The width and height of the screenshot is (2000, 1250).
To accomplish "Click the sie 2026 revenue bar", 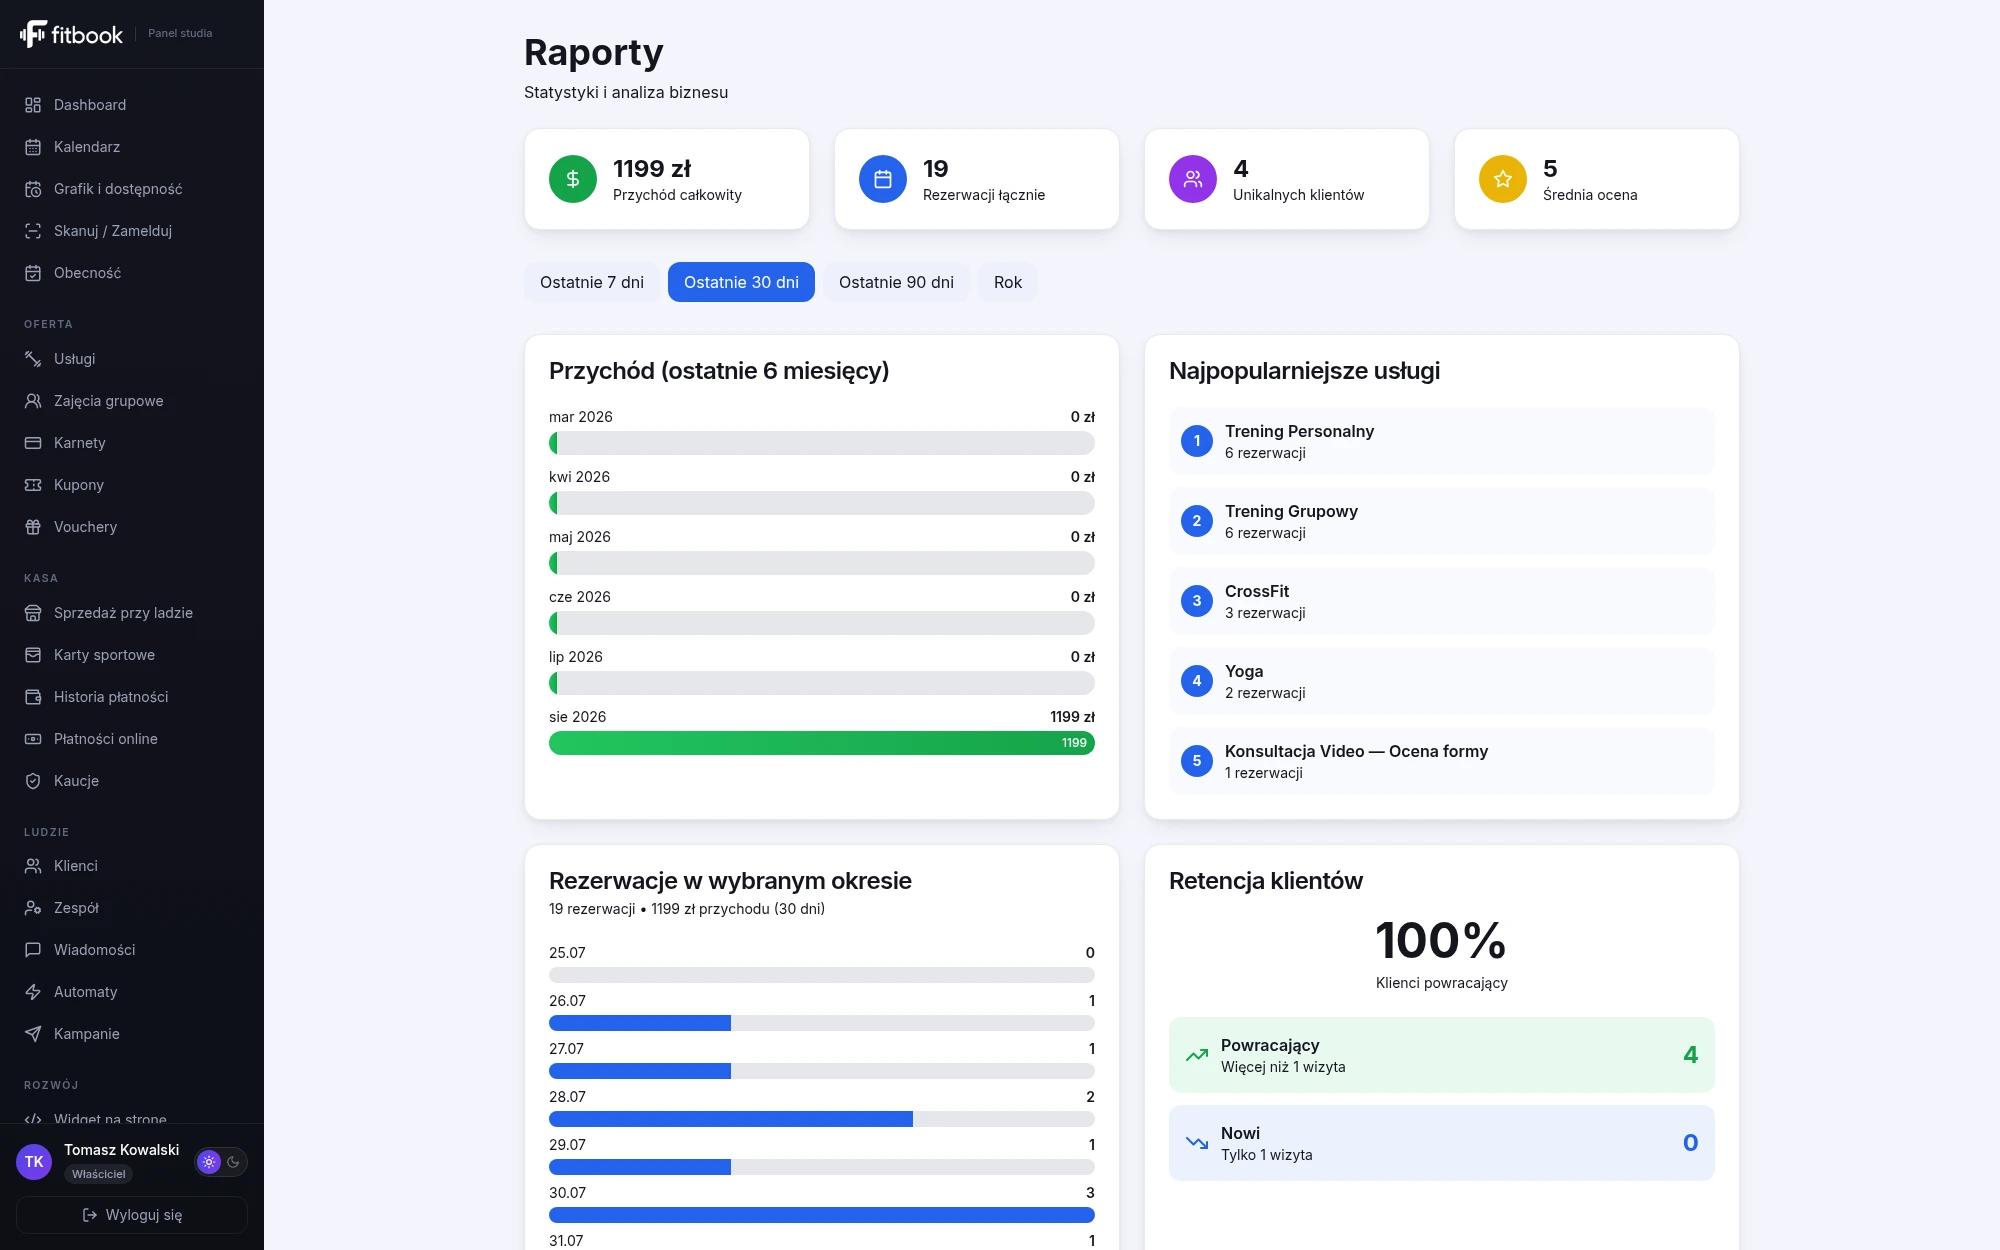I will click(x=822, y=743).
